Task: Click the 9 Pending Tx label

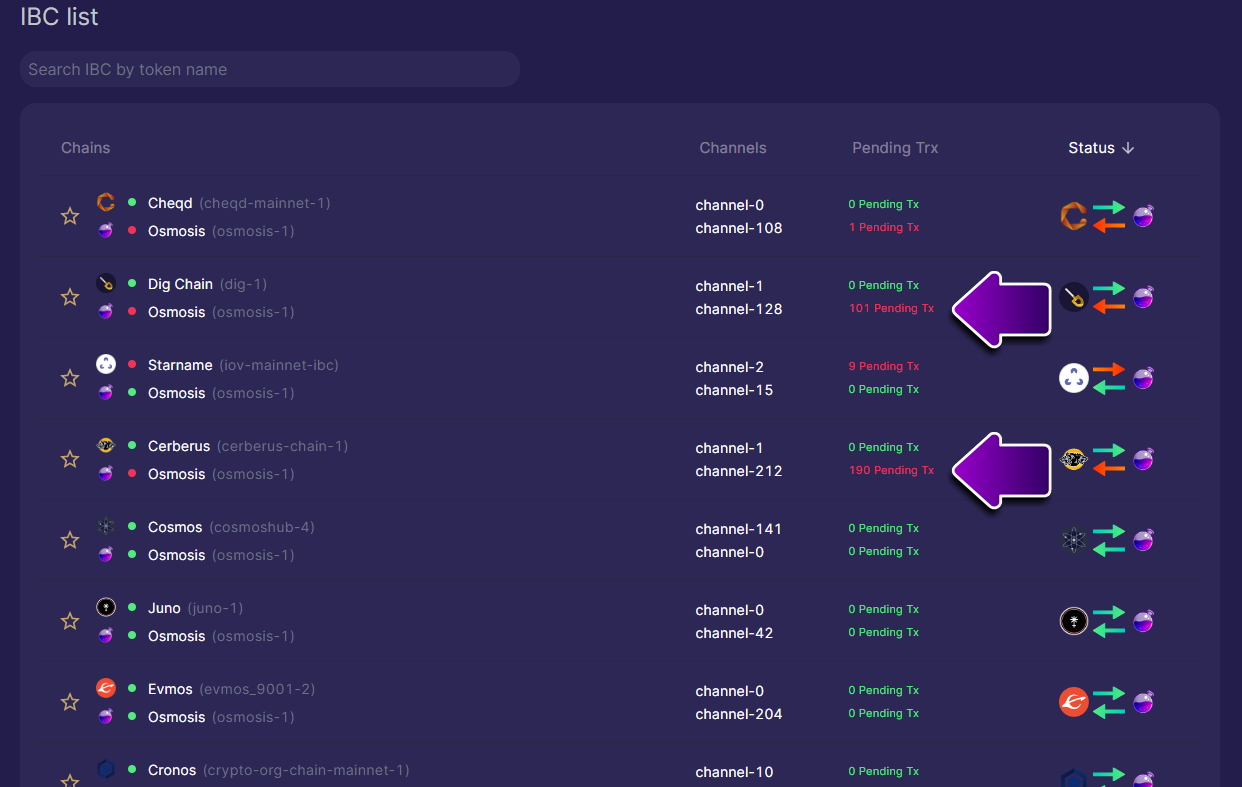Action: click(x=884, y=366)
